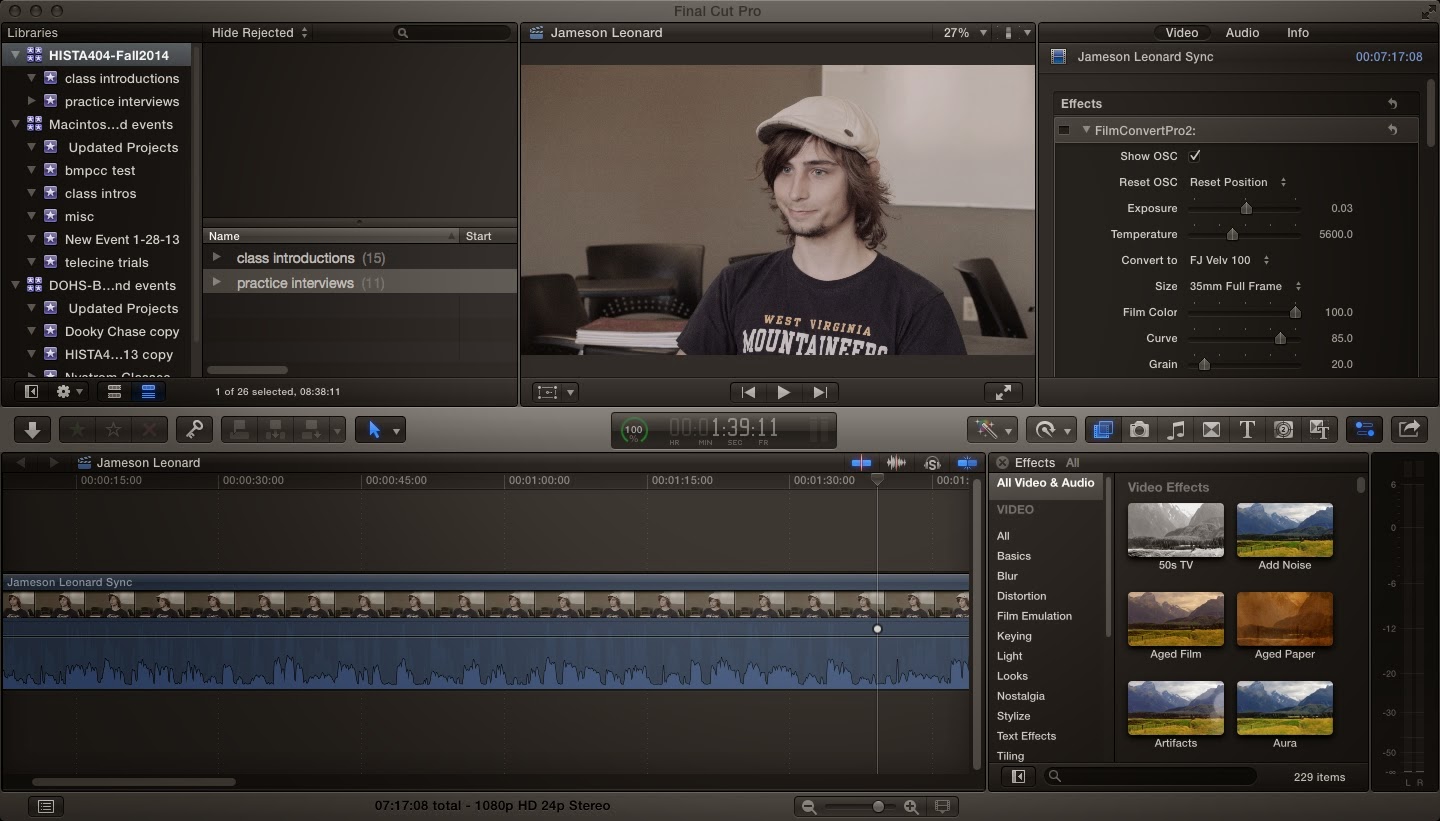Click the Insert clip edit button
Viewport: 1440px width, 821px height.
(x=276, y=430)
